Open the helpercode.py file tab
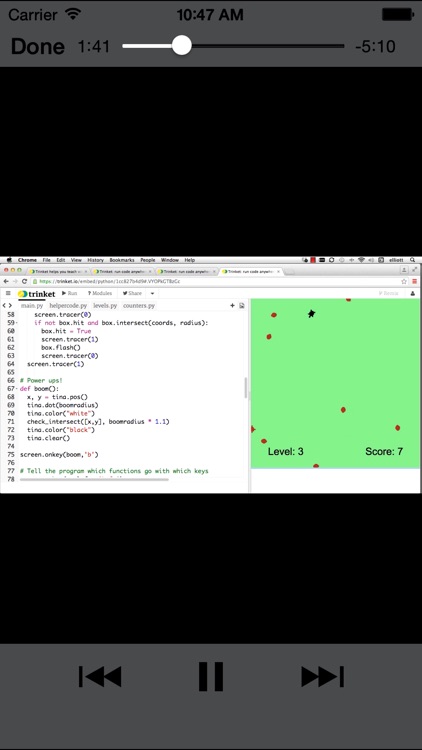Image resolution: width=422 pixels, height=750 pixels. [x=68, y=306]
